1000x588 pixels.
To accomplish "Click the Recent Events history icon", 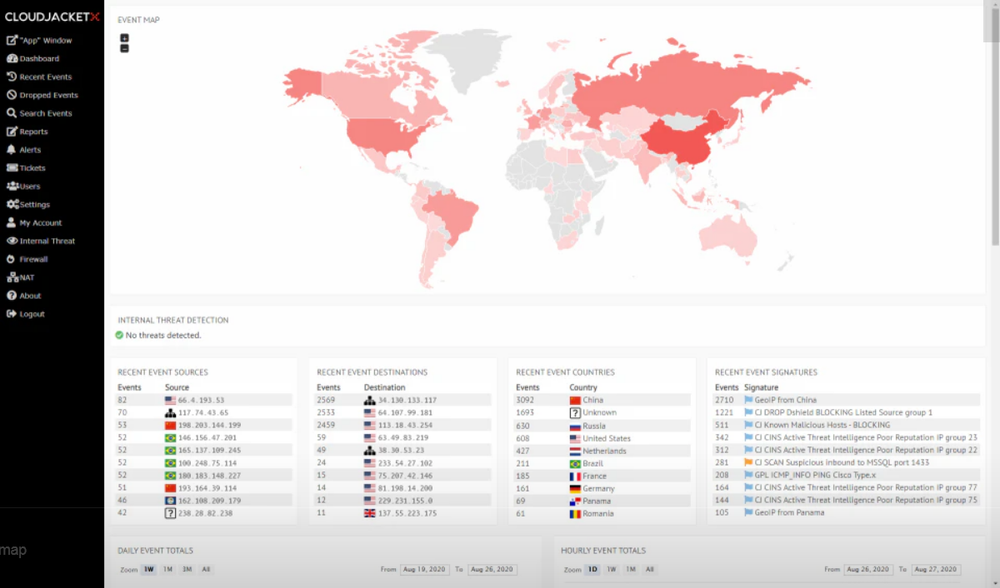I will [x=11, y=77].
